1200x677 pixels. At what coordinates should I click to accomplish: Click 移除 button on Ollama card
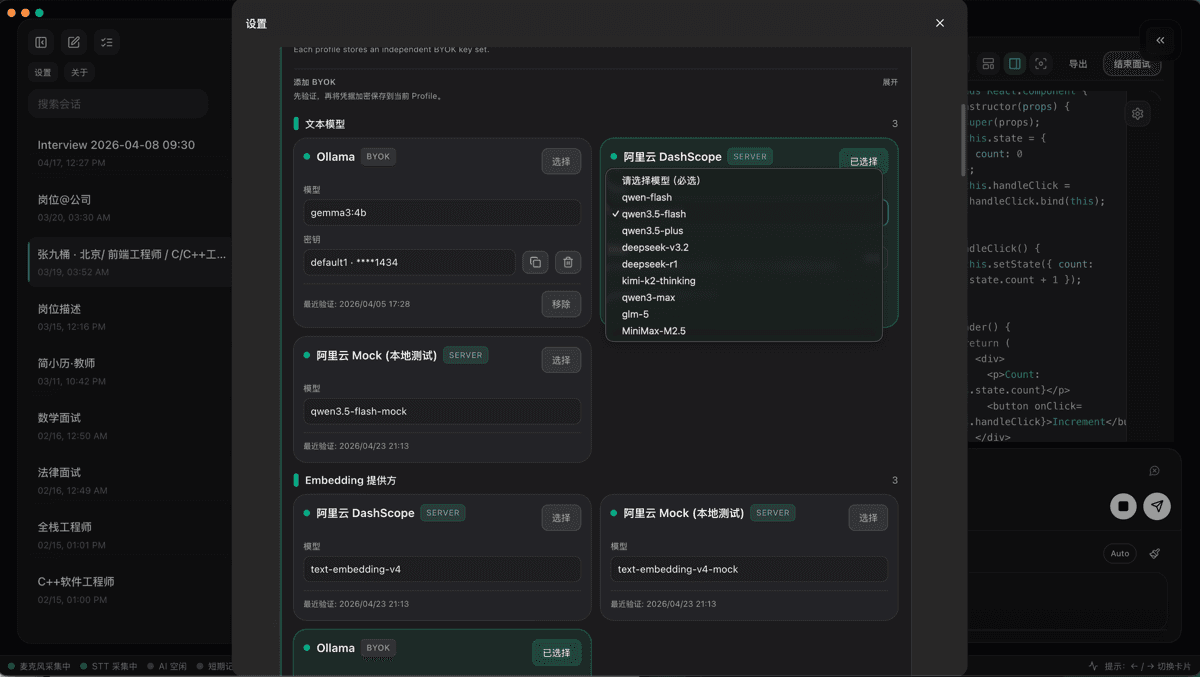[561, 304]
